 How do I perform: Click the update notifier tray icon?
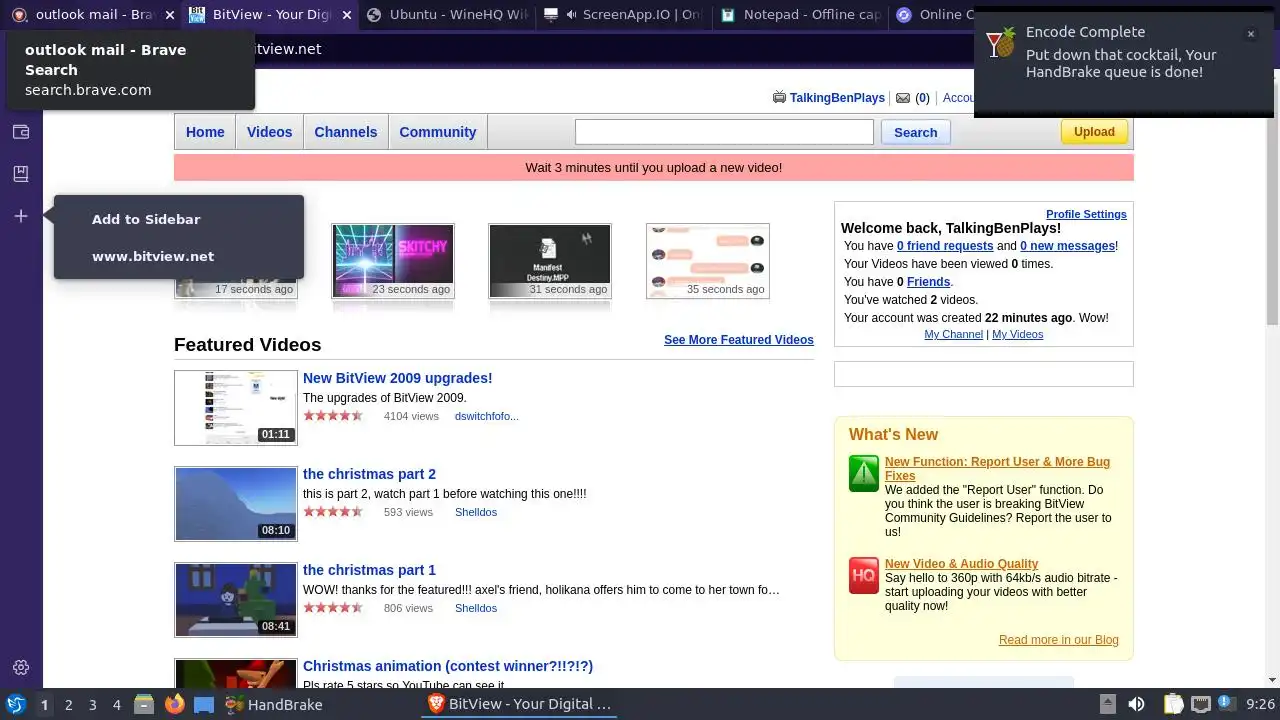(x=1226, y=704)
